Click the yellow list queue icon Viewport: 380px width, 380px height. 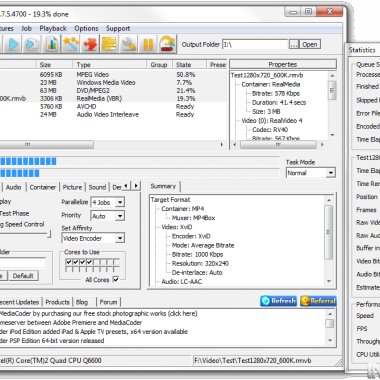pyautogui.click(x=109, y=44)
